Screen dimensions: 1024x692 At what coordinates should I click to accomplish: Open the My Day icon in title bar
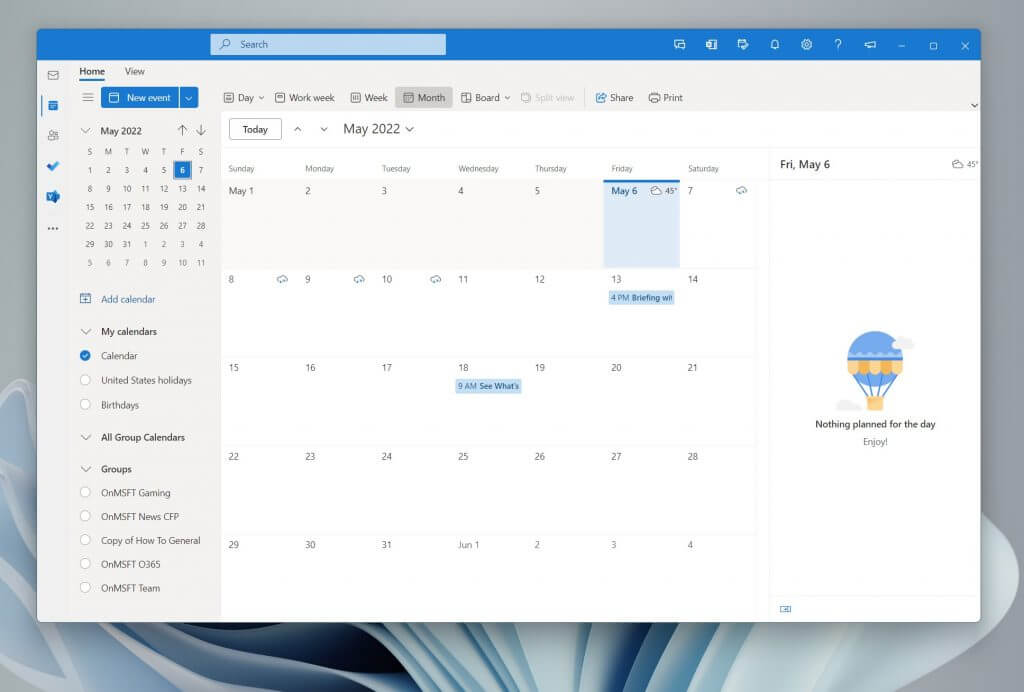click(743, 44)
